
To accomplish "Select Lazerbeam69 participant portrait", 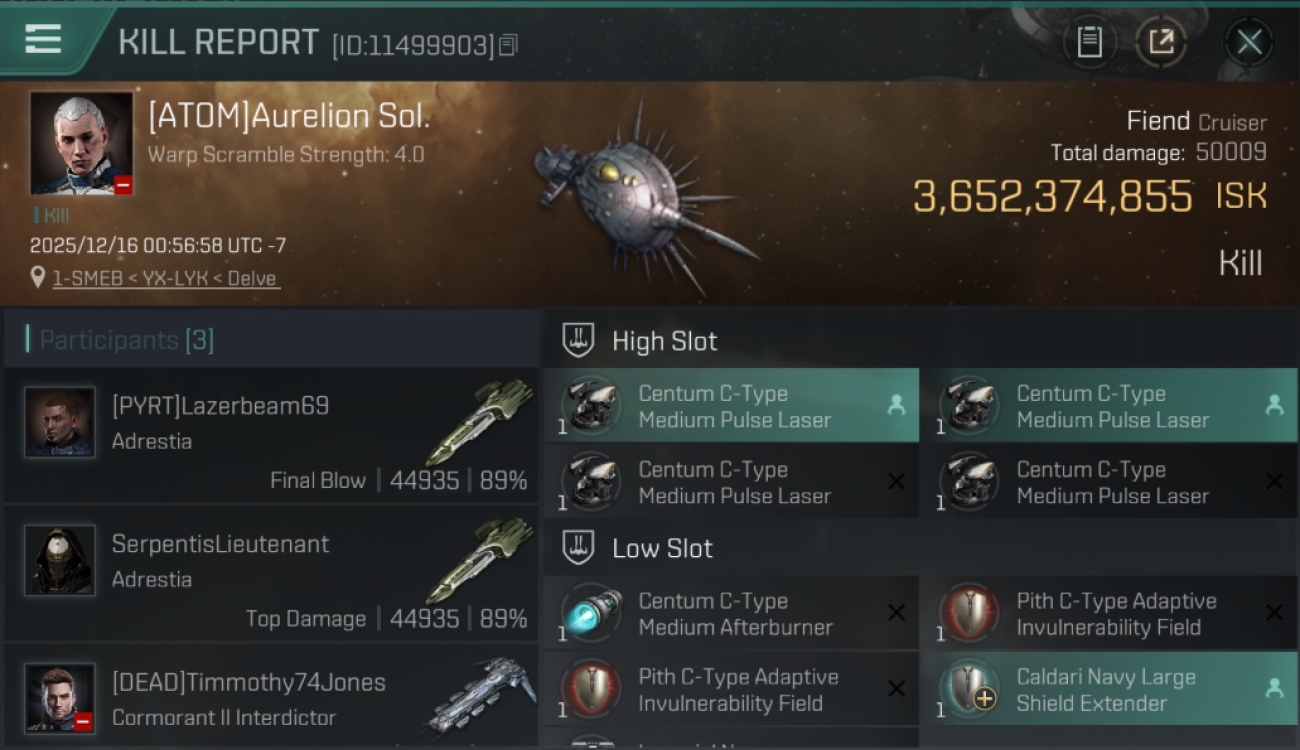I will pos(60,422).
